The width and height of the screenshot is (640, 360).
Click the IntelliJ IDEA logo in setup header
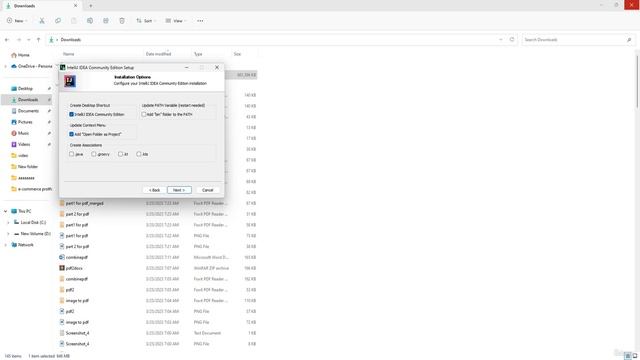pyautogui.click(x=70, y=81)
